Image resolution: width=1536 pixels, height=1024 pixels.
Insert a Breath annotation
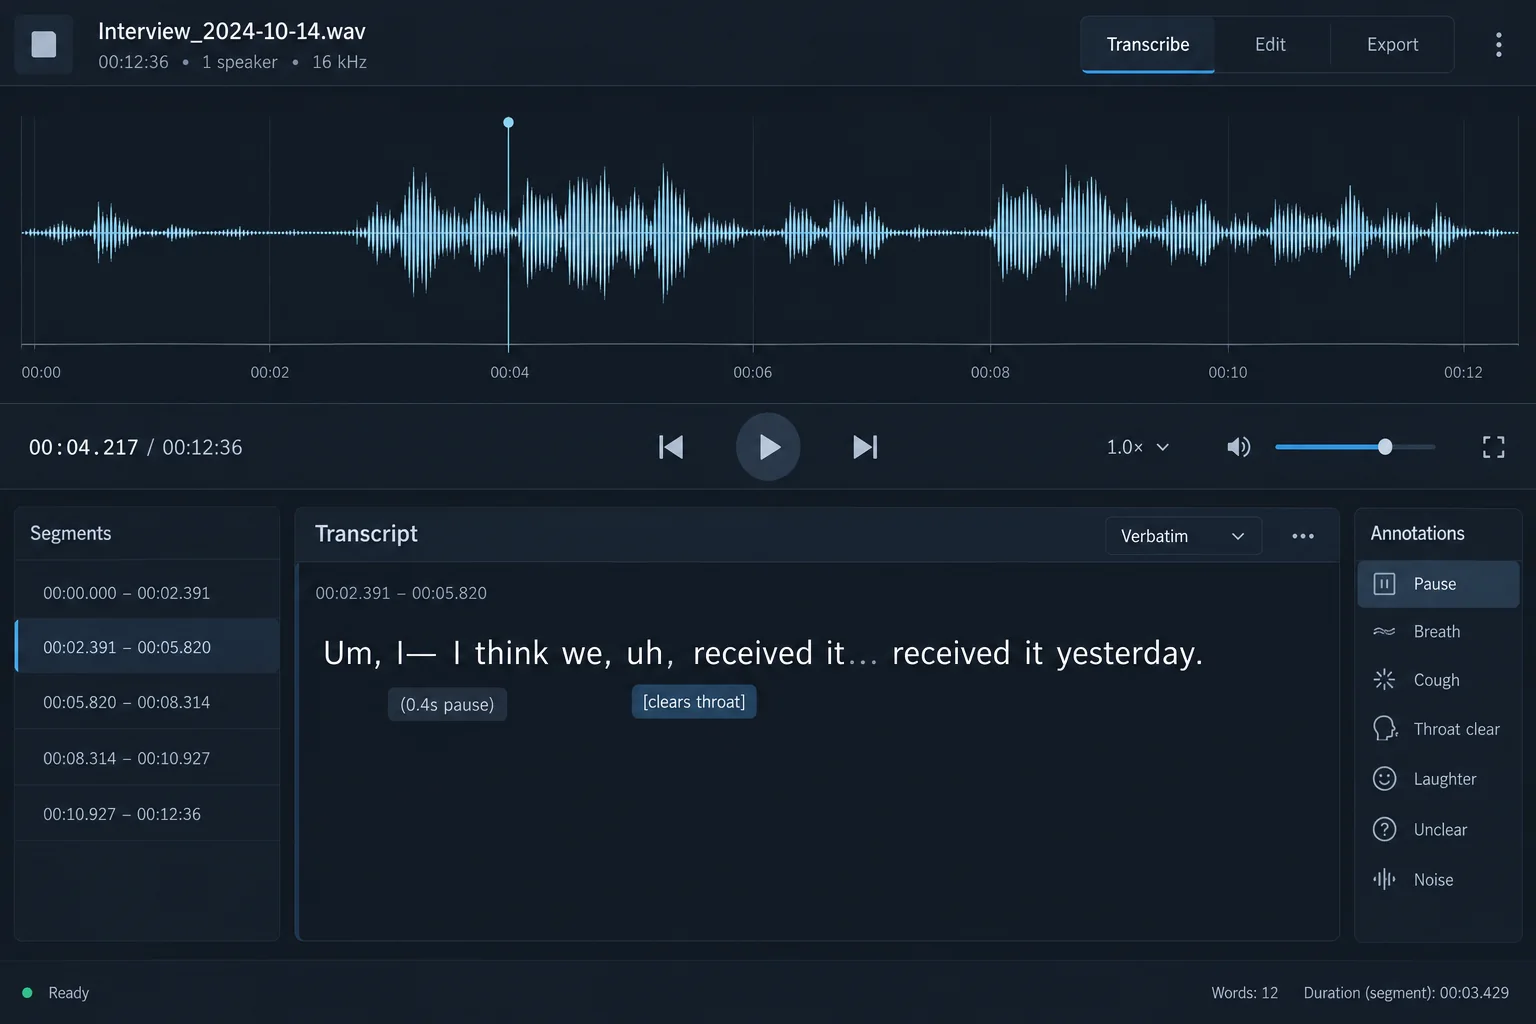(x=1438, y=632)
